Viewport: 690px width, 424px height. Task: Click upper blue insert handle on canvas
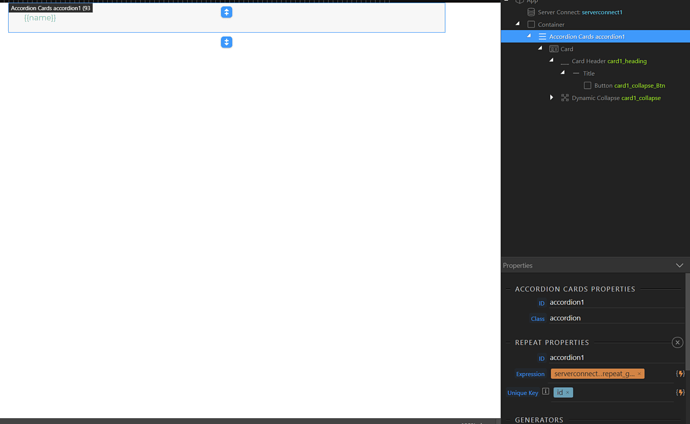[226, 12]
